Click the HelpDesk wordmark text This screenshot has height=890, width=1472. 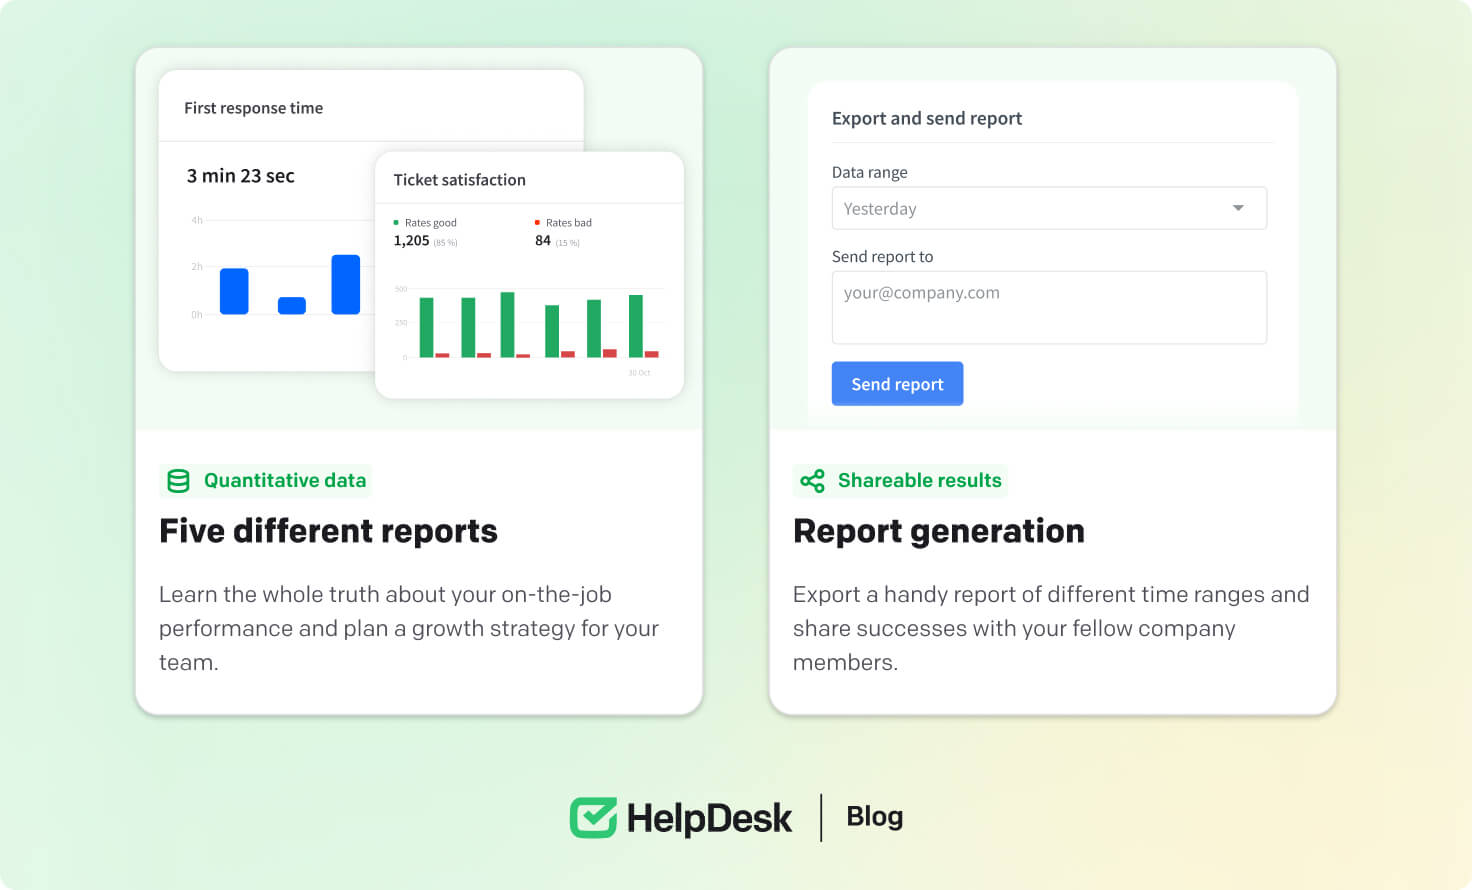point(709,819)
